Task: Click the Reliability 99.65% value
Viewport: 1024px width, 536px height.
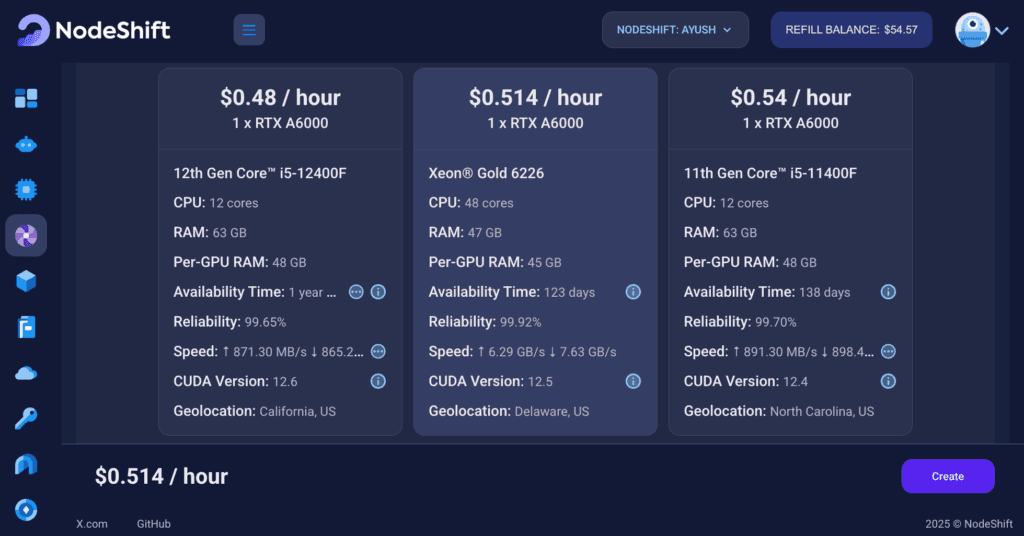Action: tap(265, 323)
